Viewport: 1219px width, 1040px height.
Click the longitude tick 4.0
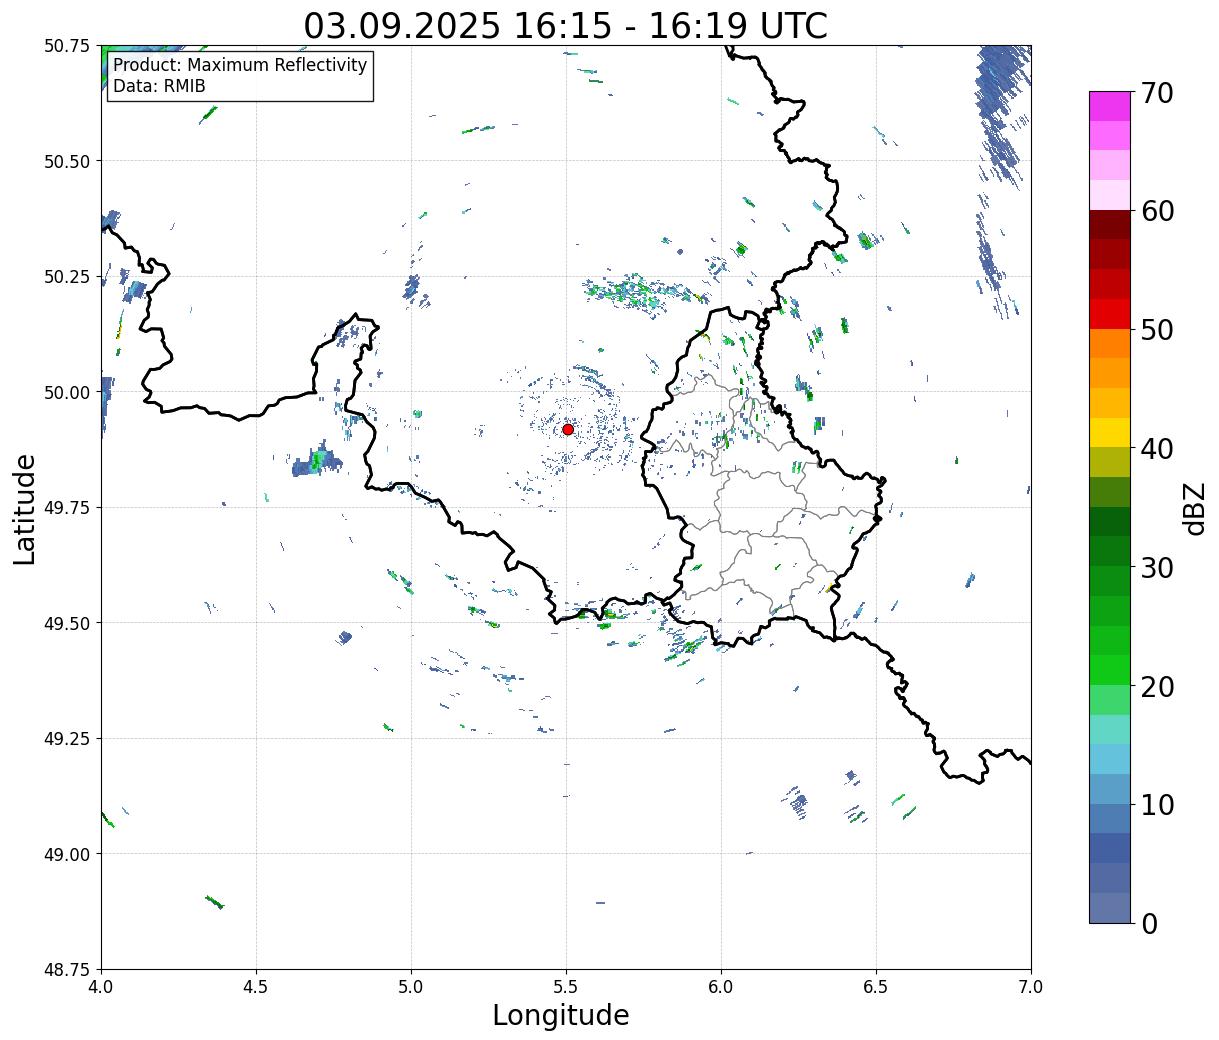[101, 987]
